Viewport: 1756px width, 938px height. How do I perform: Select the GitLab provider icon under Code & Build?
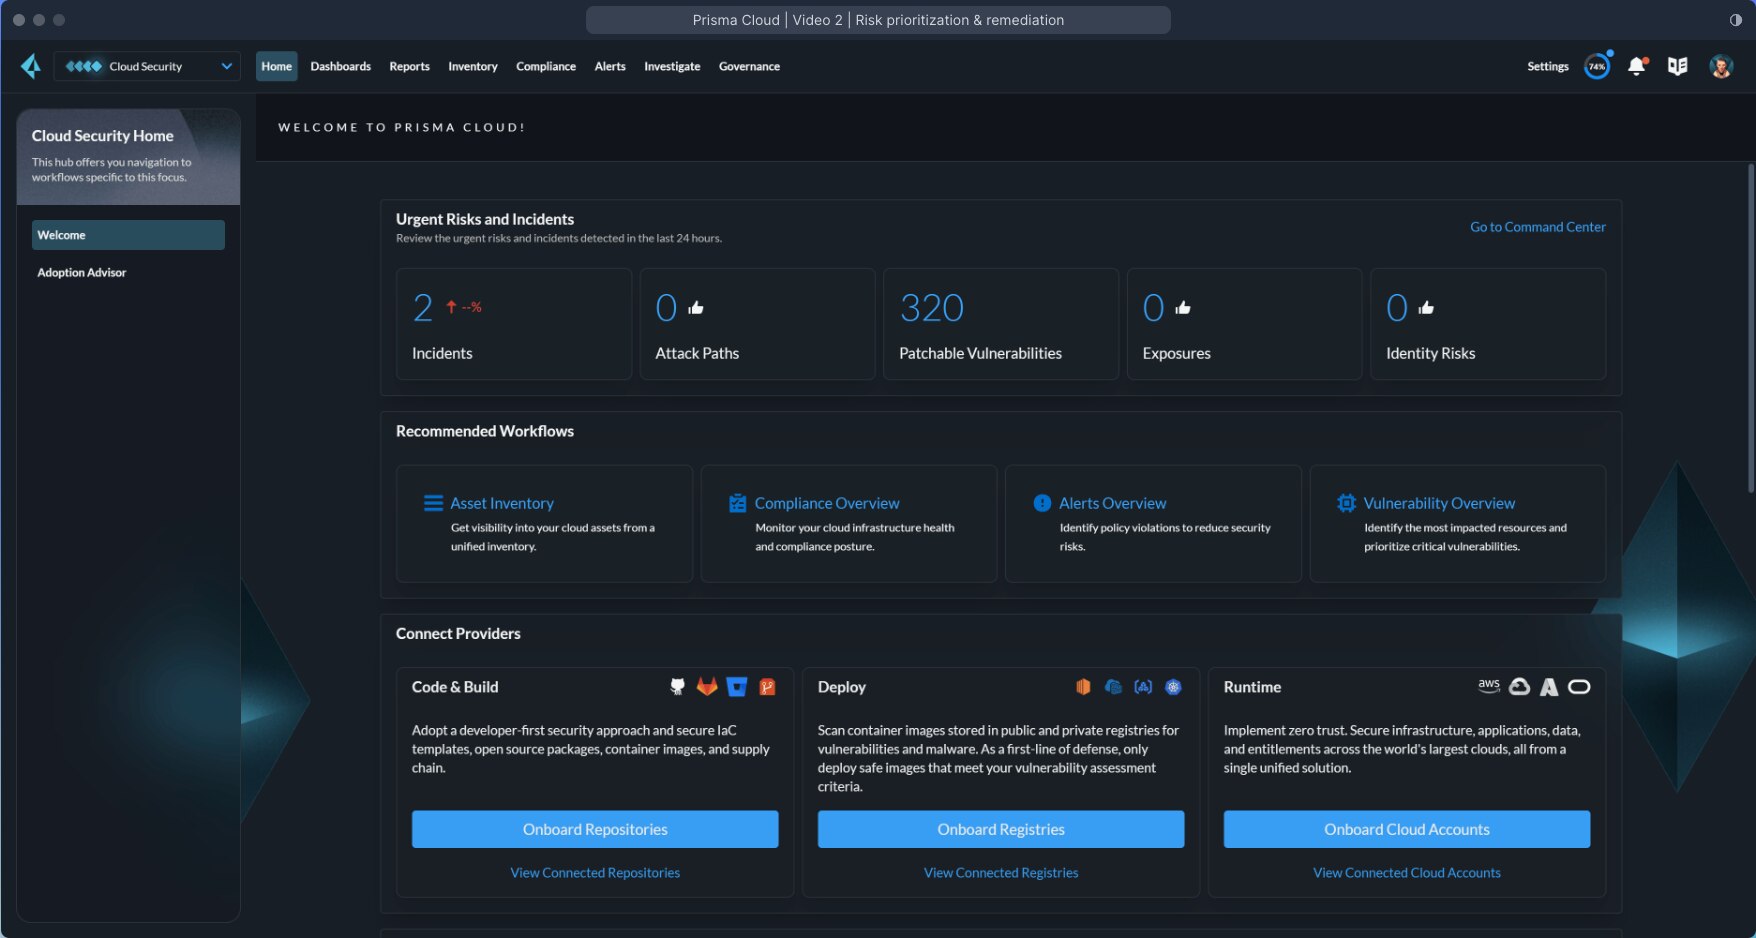pyautogui.click(x=708, y=687)
